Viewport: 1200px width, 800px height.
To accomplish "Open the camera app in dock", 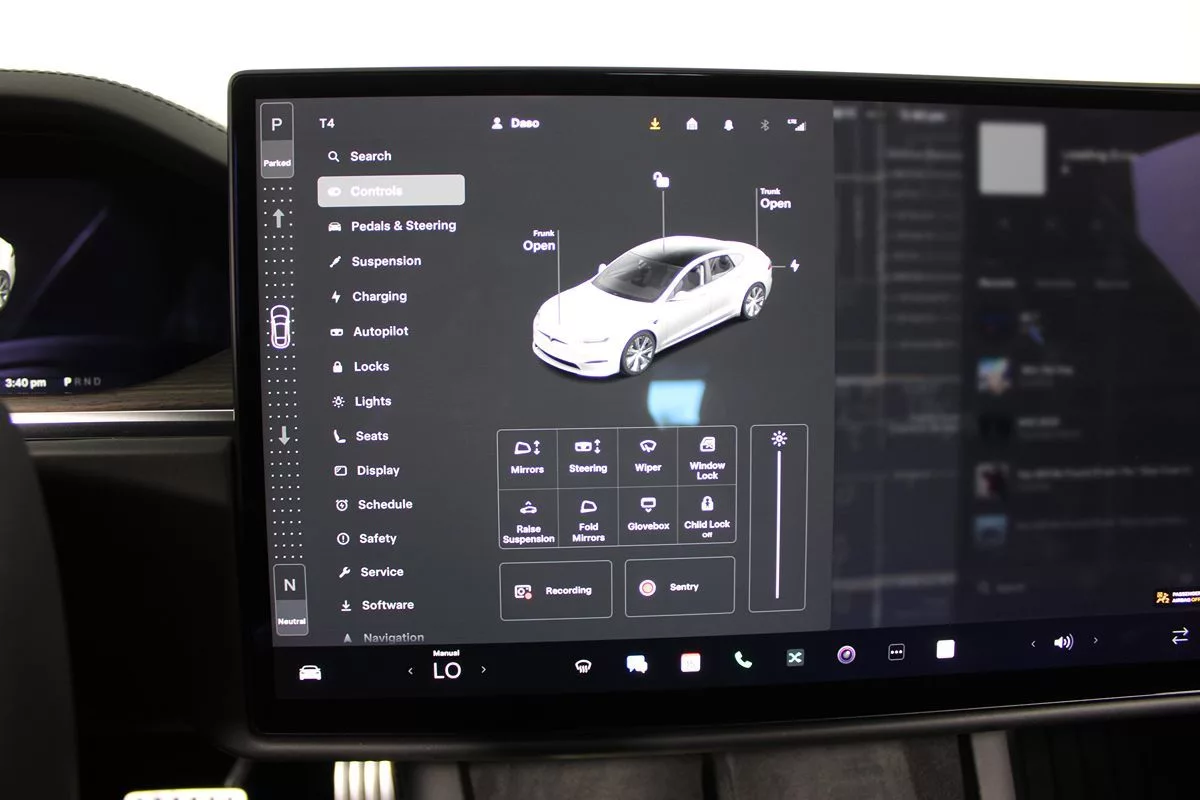I will point(846,655).
